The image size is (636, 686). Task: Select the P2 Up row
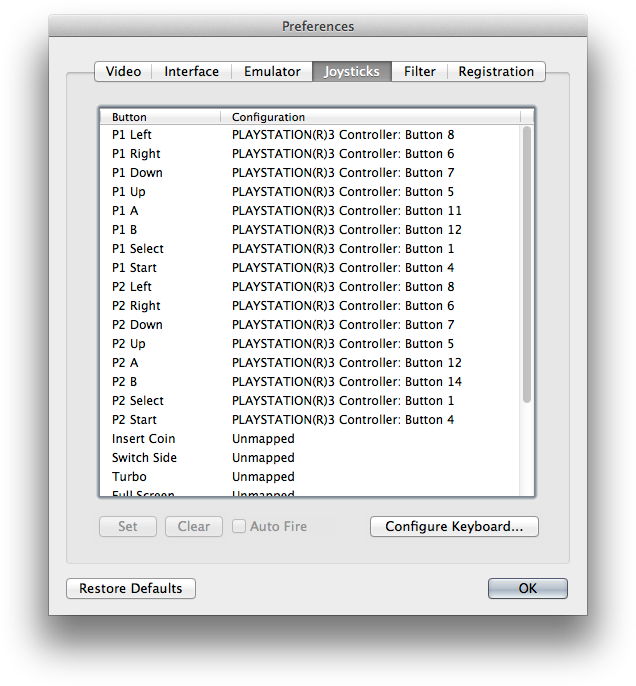(x=310, y=344)
